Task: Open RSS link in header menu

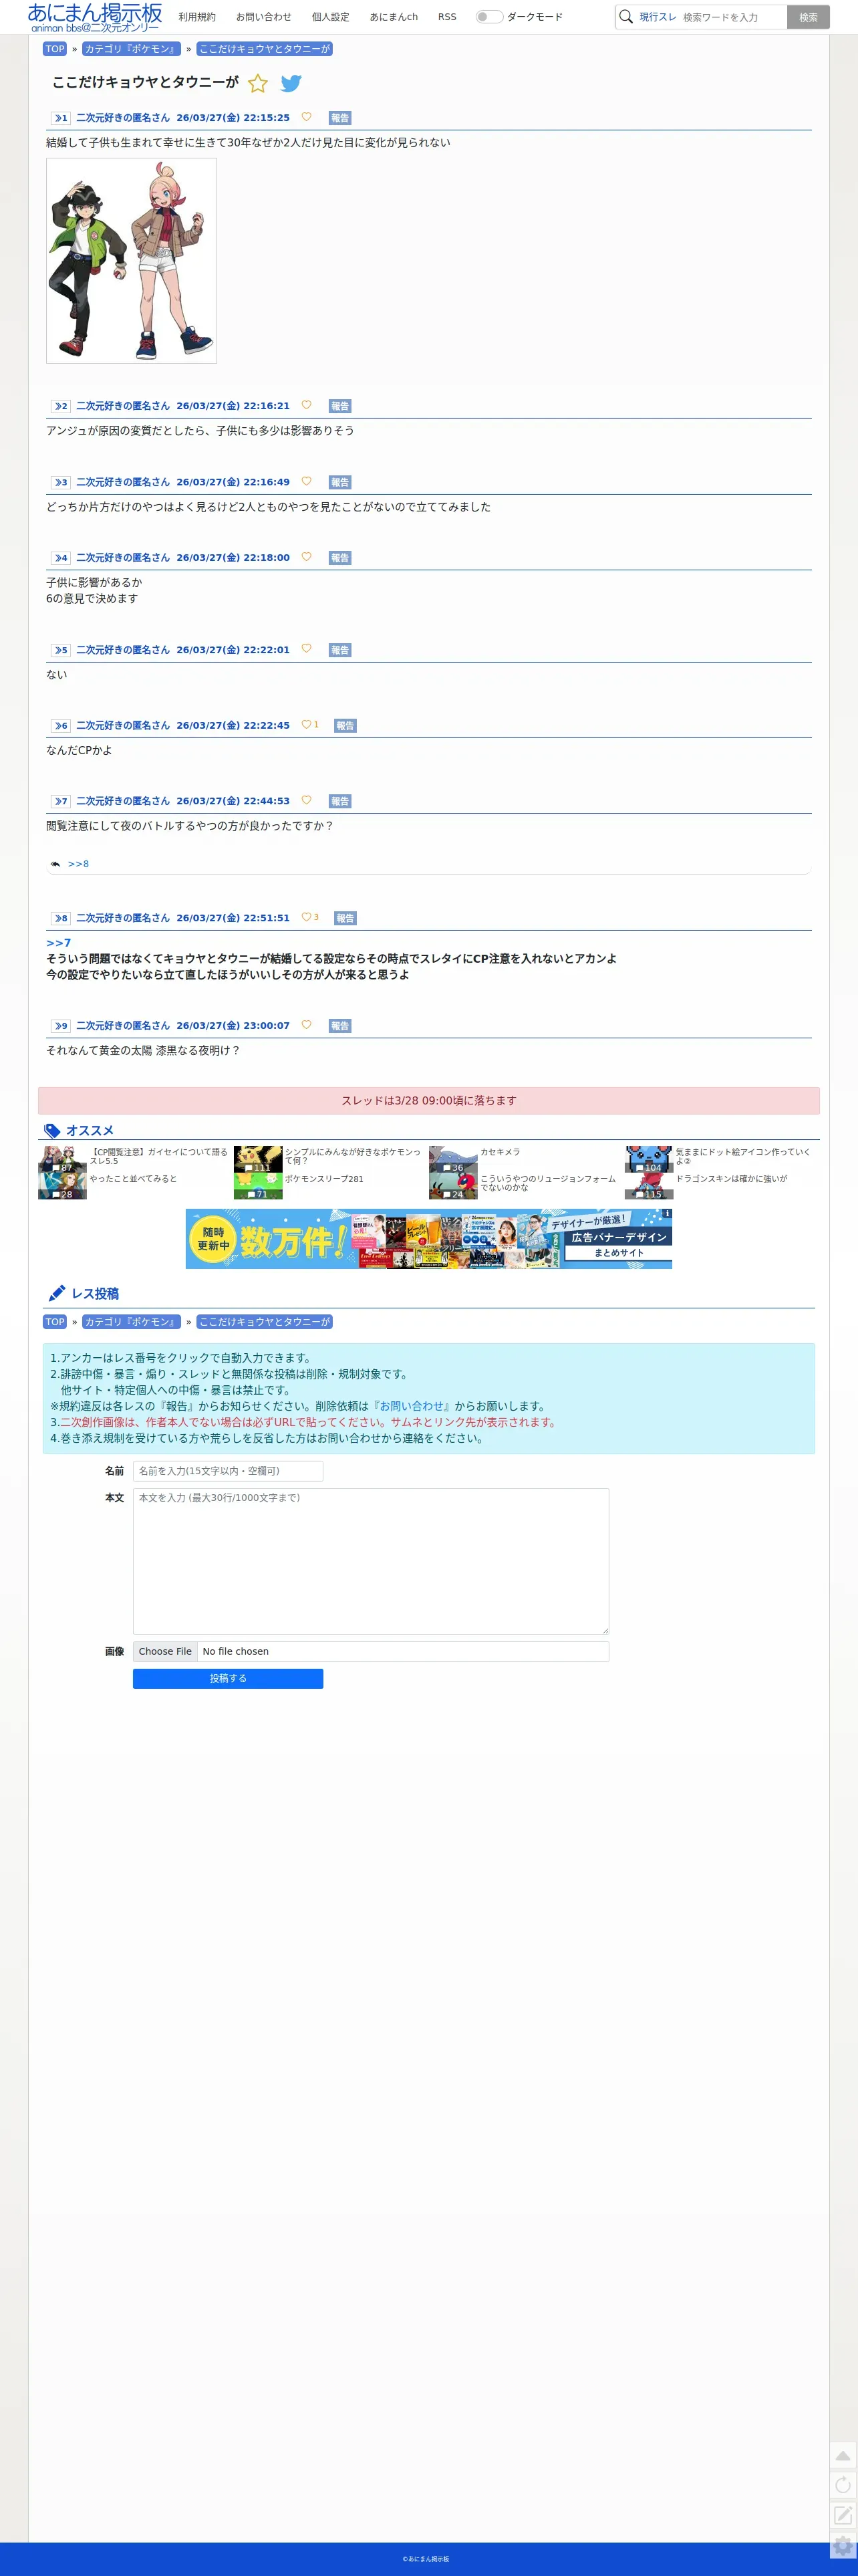Action: click(447, 17)
